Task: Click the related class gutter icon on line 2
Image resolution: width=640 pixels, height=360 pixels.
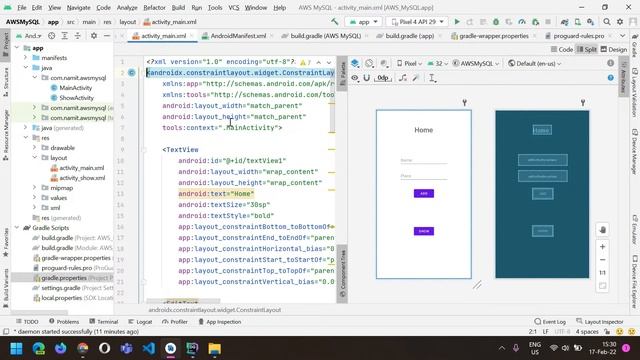Action: point(131,73)
